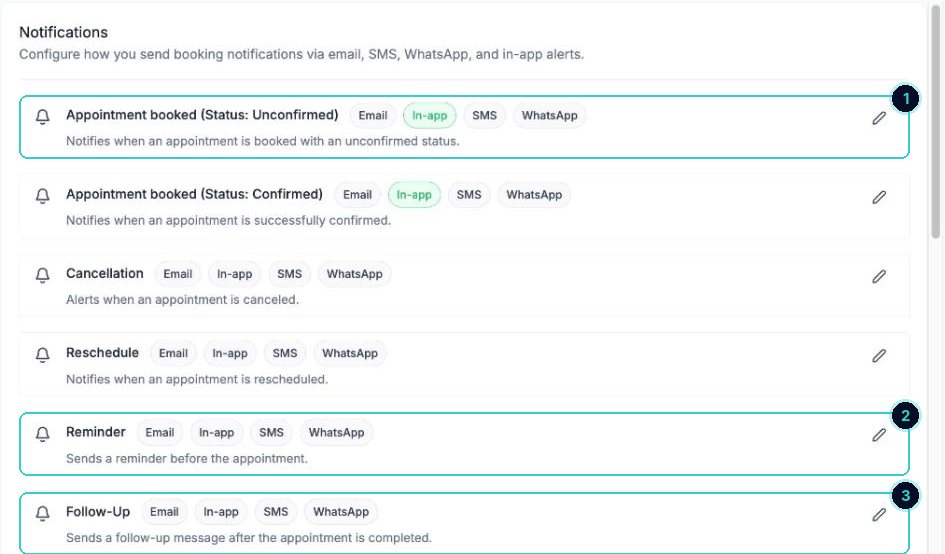Click bell icon in Reminder row
The image size is (945, 554).
(42, 433)
